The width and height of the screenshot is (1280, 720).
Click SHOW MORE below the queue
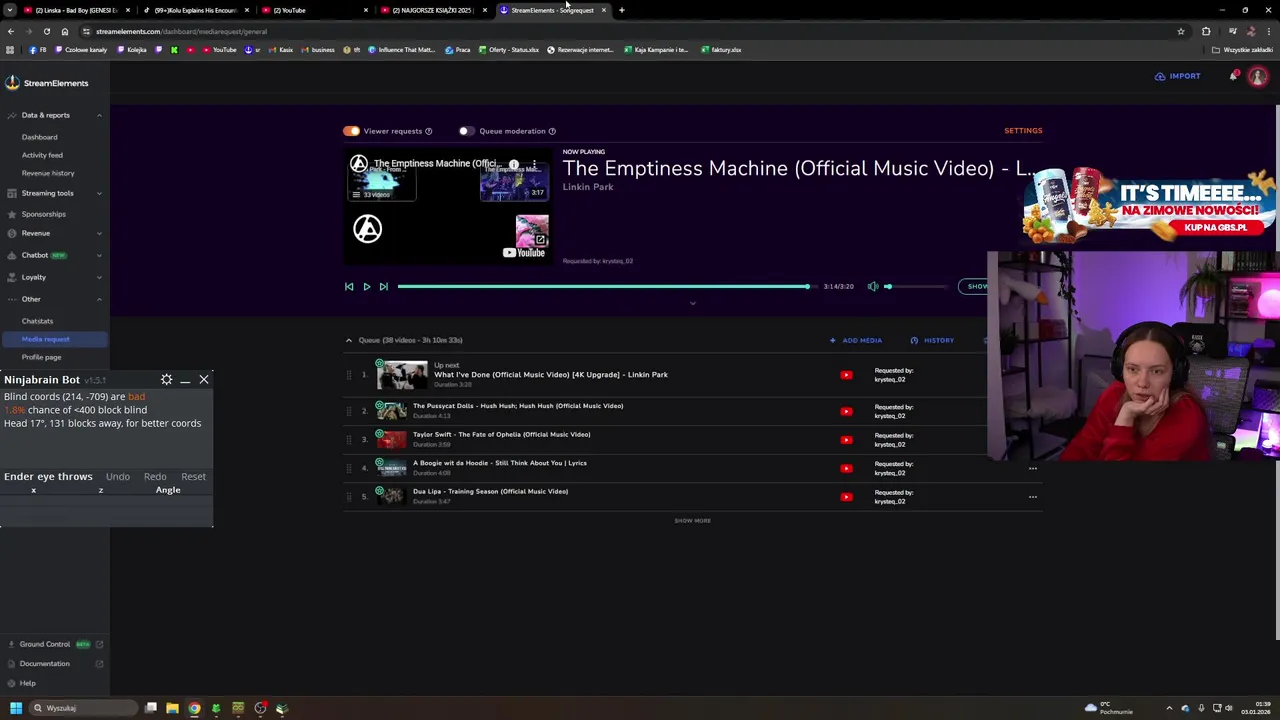(x=692, y=521)
